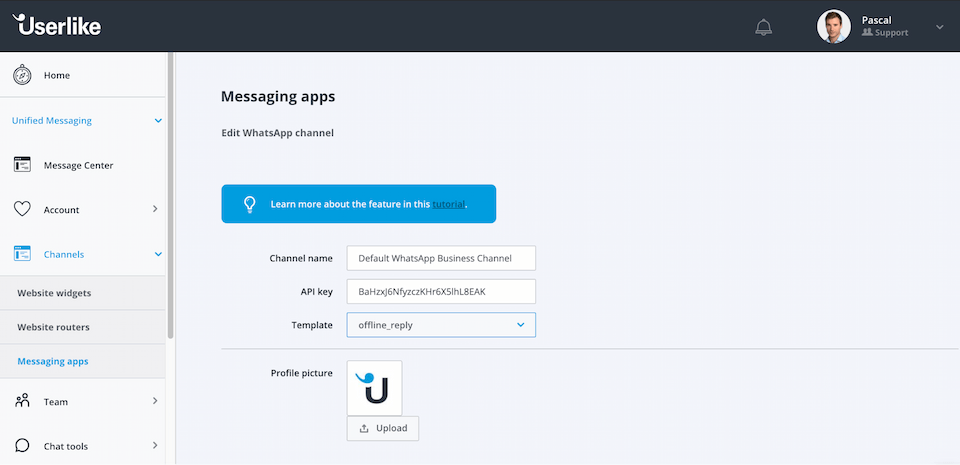Image resolution: width=960 pixels, height=465 pixels.
Task: Click the Home compass icon
Action: coord(22,75)
